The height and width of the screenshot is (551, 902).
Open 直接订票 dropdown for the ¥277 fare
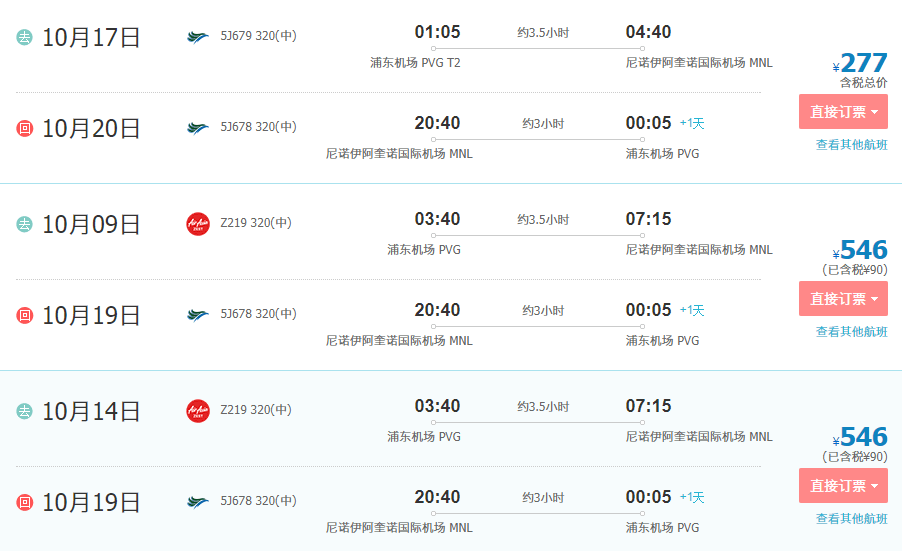[x=843, y=112]
